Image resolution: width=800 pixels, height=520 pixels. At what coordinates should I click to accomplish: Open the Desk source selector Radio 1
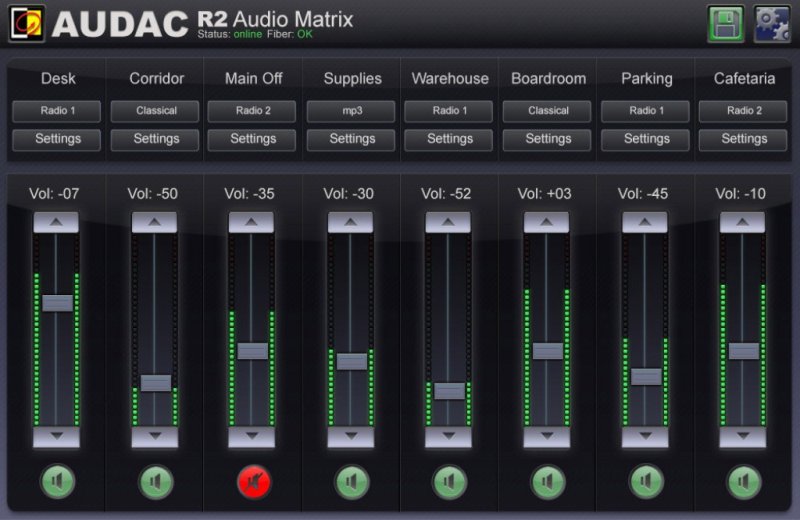pyautogui.click(x=57, y=111)
